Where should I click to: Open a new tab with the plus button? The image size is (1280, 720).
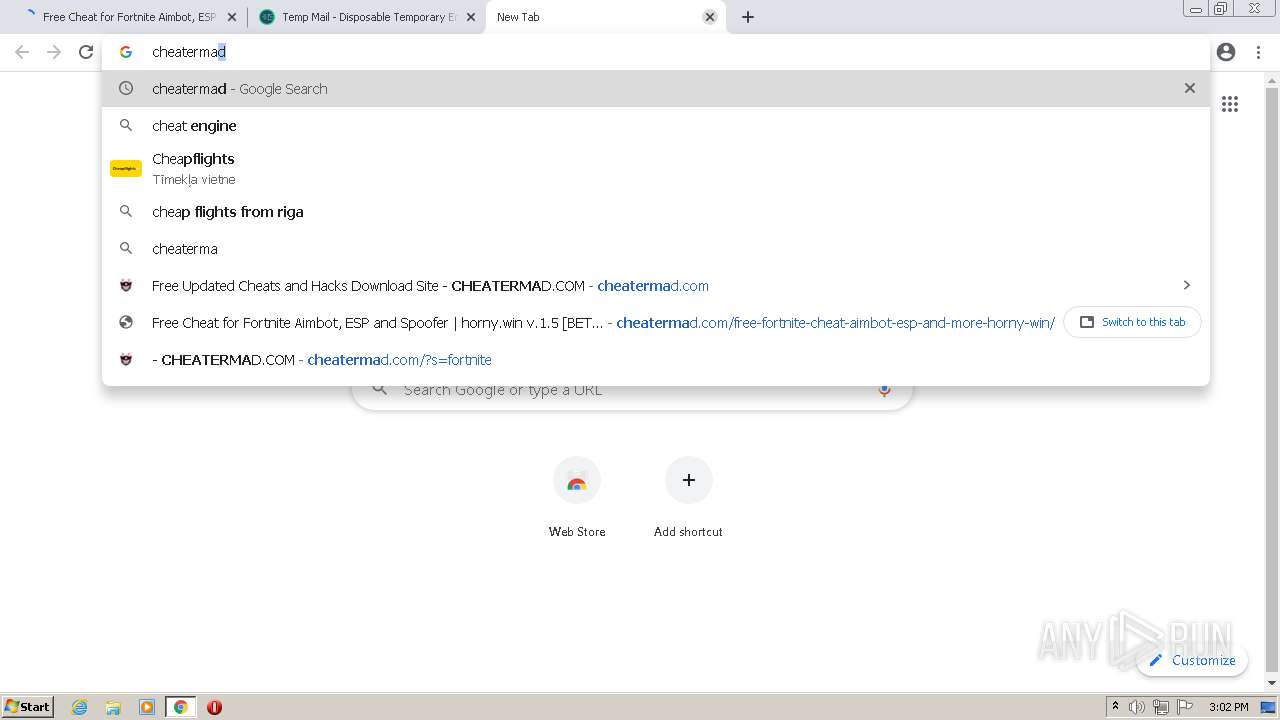[x=748, y=17]
